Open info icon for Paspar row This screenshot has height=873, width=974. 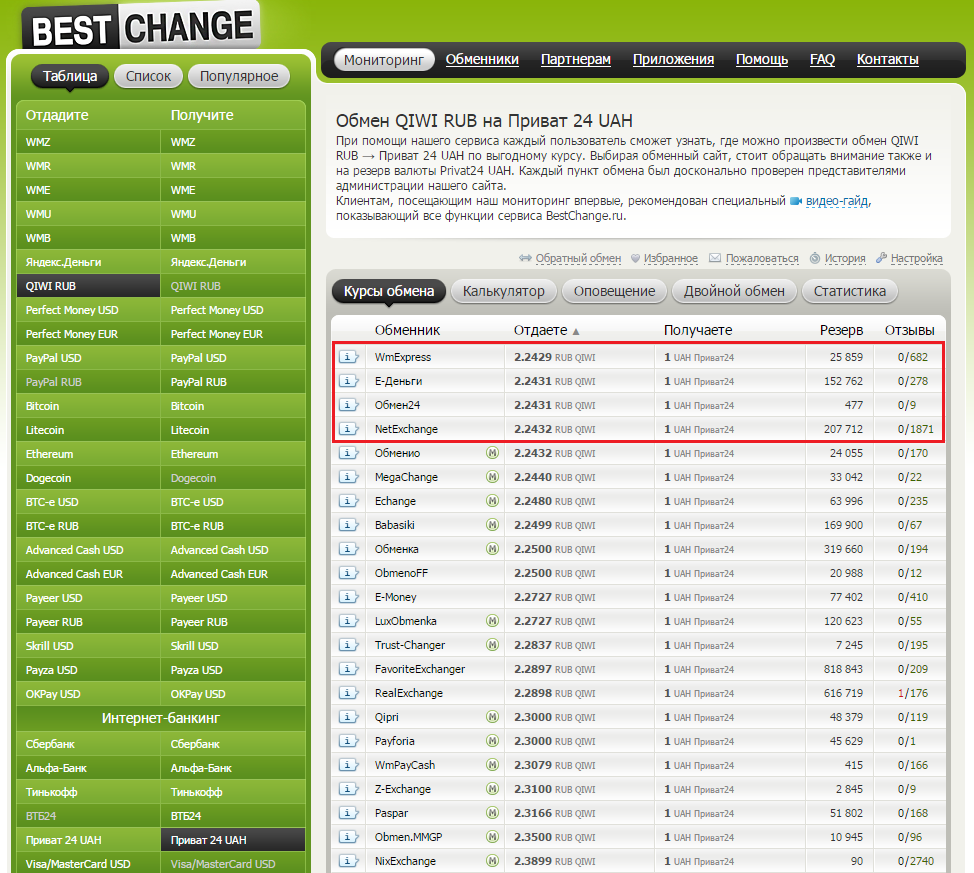348,813
